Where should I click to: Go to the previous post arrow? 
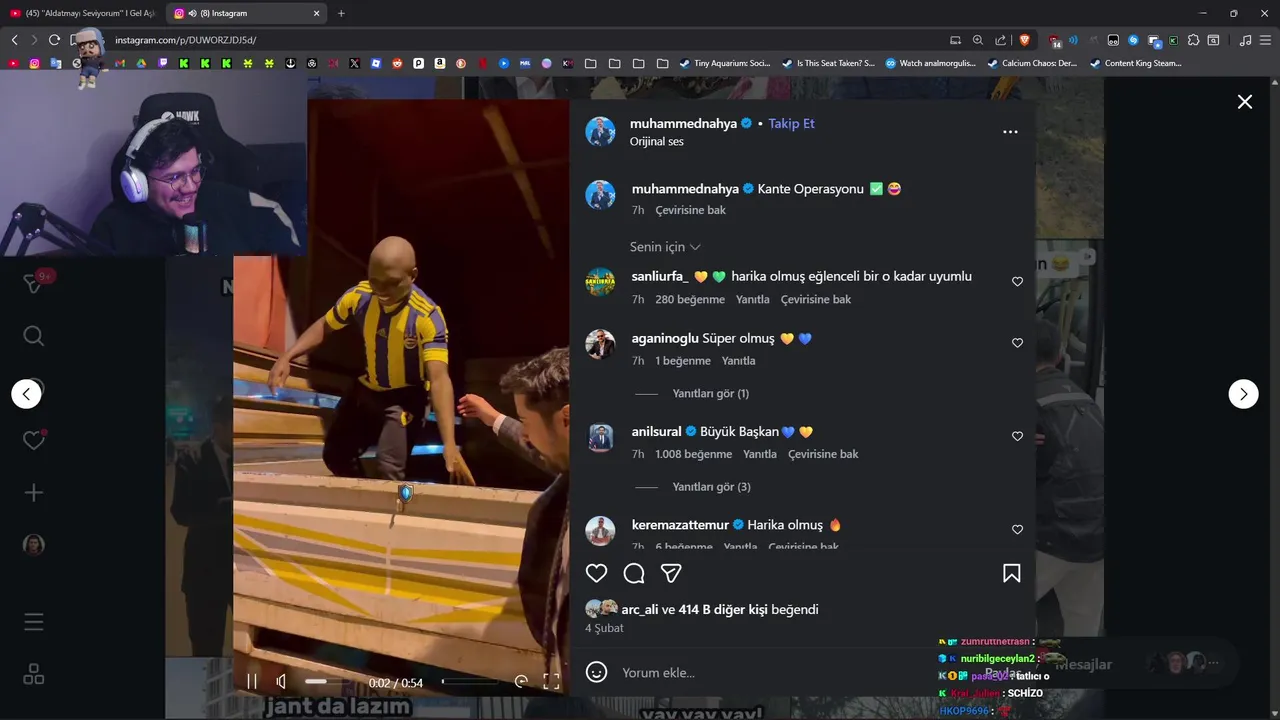(x=26, y=394)
